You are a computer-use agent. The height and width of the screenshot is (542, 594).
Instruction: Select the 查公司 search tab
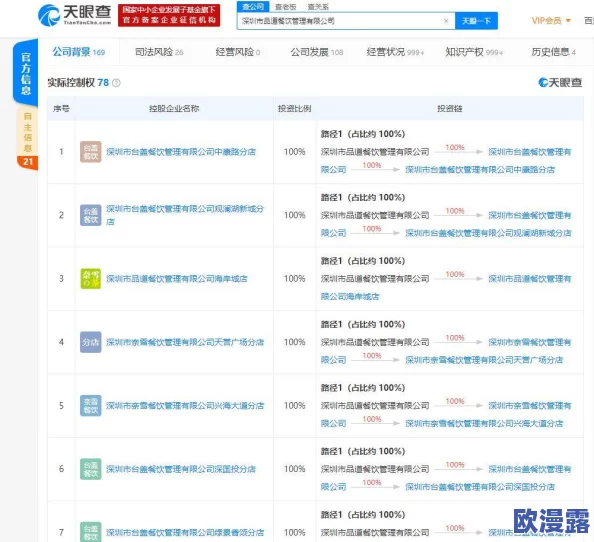(x=253, y=6)
